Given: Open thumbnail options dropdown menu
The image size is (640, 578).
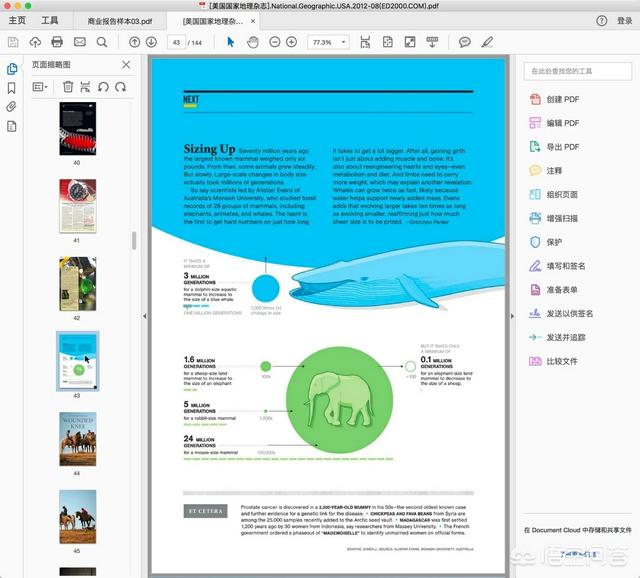Looking at the screenshot, I should pos(41,87).
